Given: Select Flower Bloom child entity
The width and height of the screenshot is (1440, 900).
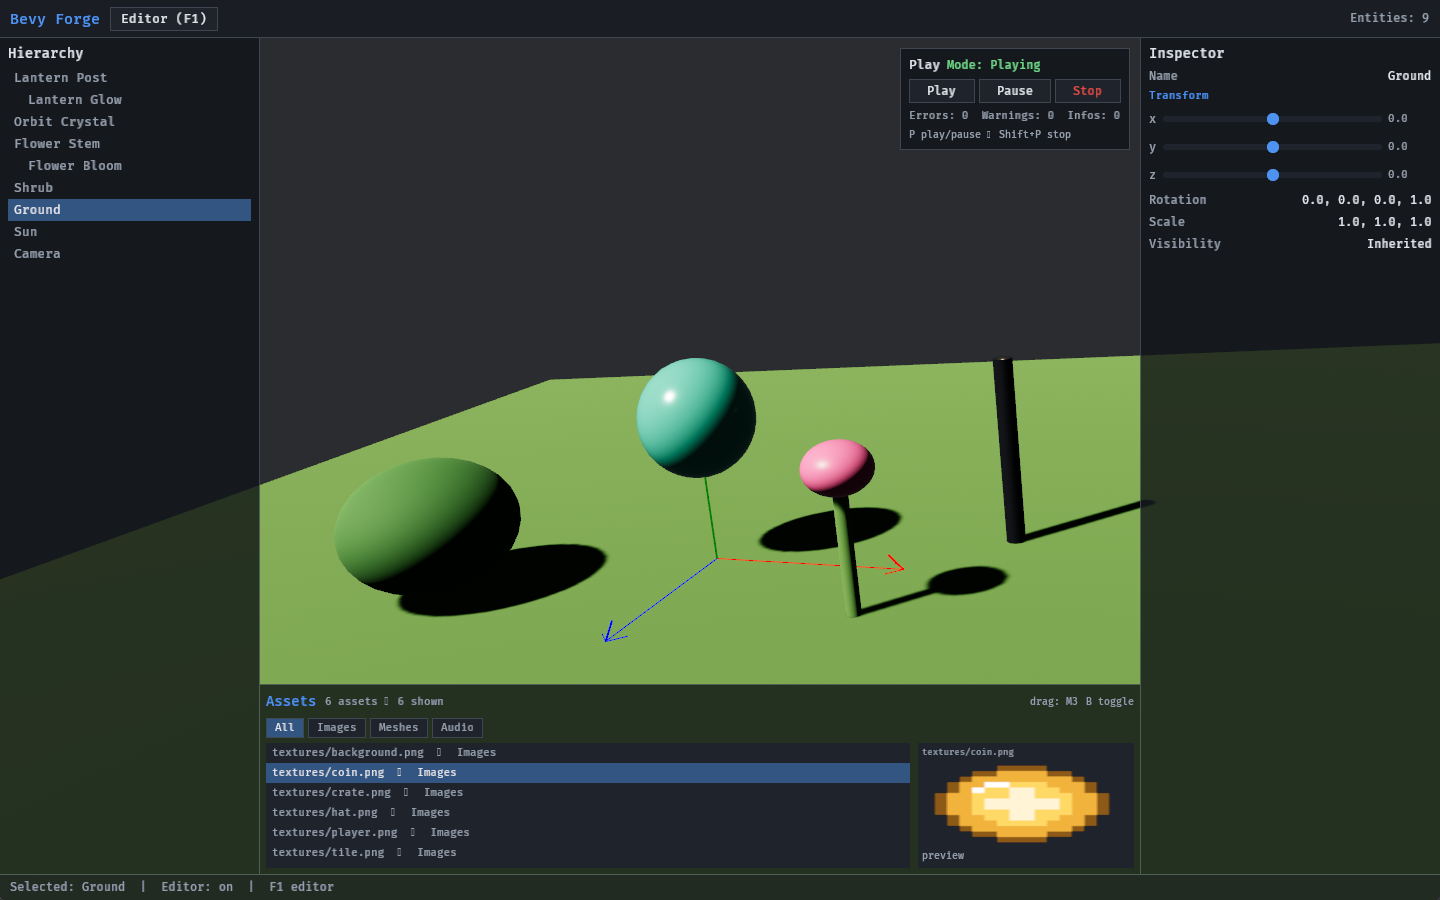Looking at the screenshot, I should pos(129,166).
